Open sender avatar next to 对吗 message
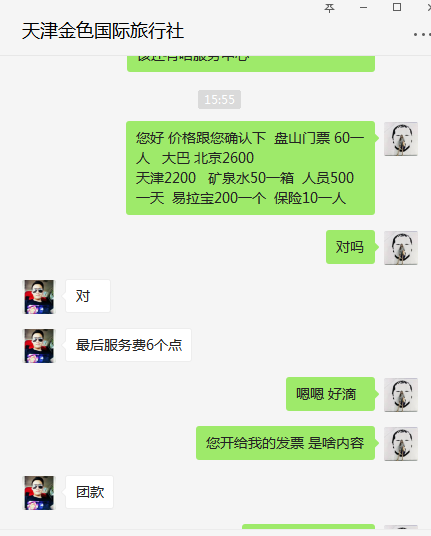 coord(401,248)
